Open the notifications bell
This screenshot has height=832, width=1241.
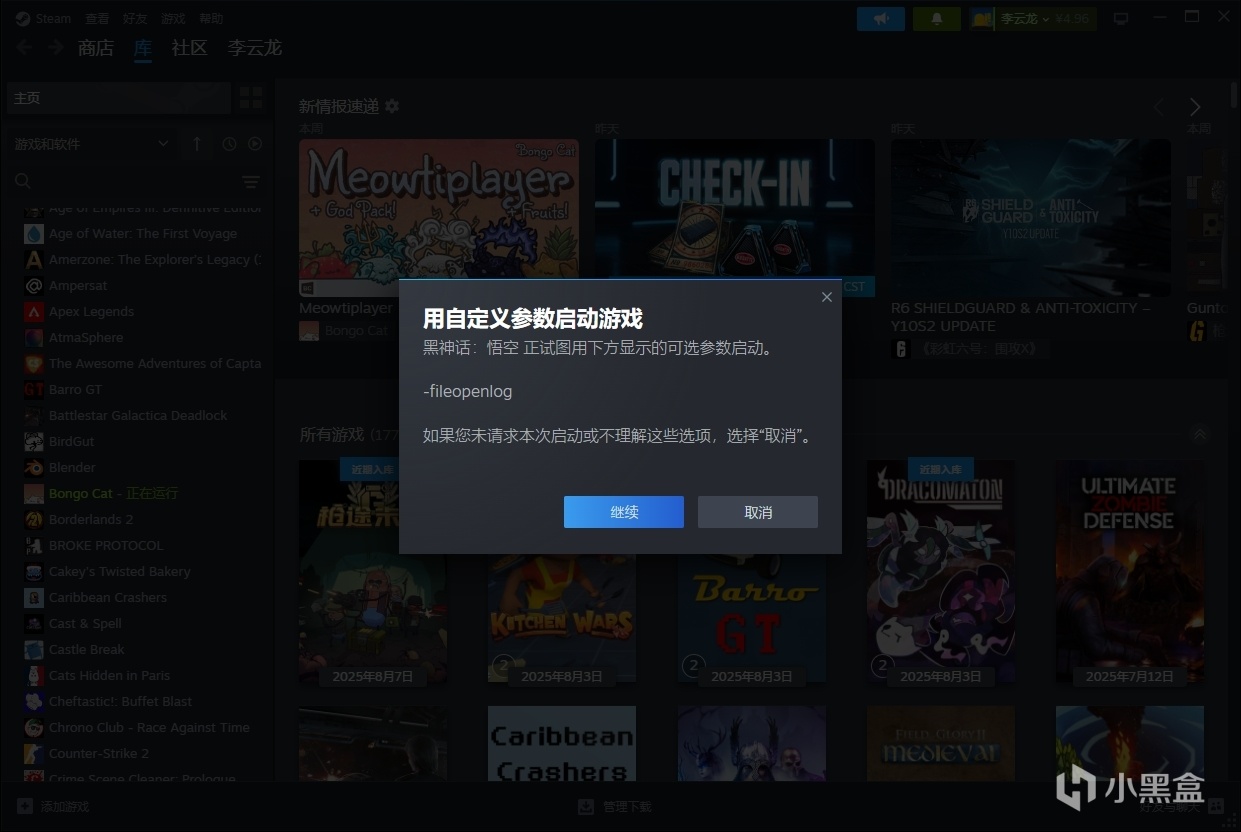[937, 19]
